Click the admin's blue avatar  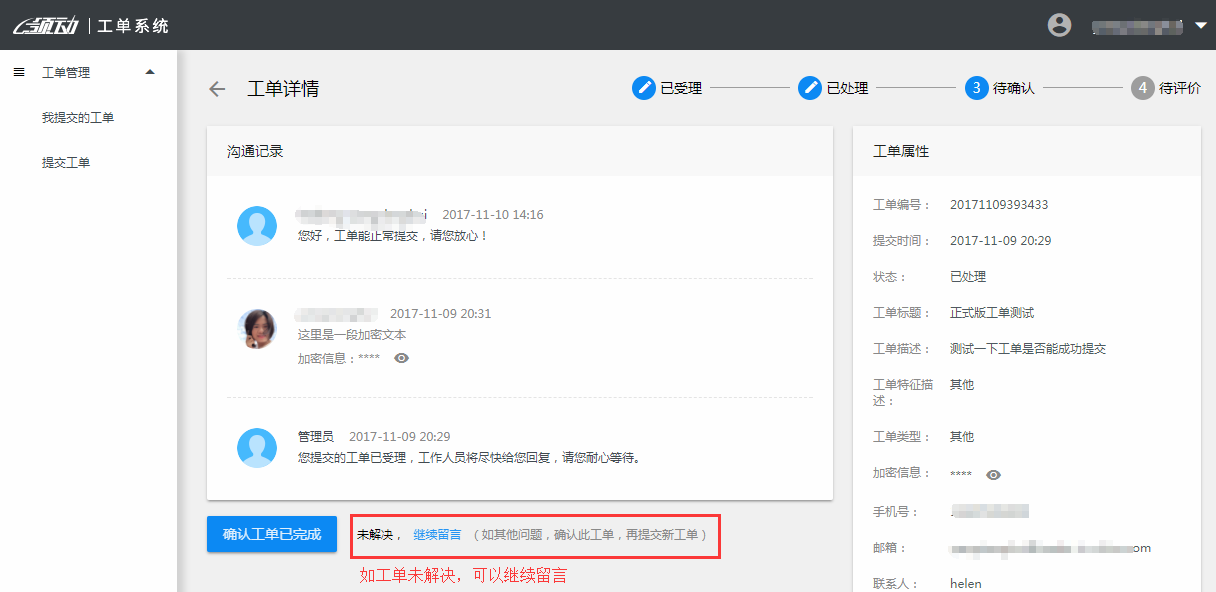coord(257,447)
